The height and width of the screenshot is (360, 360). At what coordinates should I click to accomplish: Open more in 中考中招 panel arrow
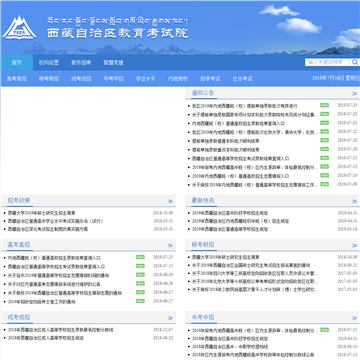pos(354,318)
